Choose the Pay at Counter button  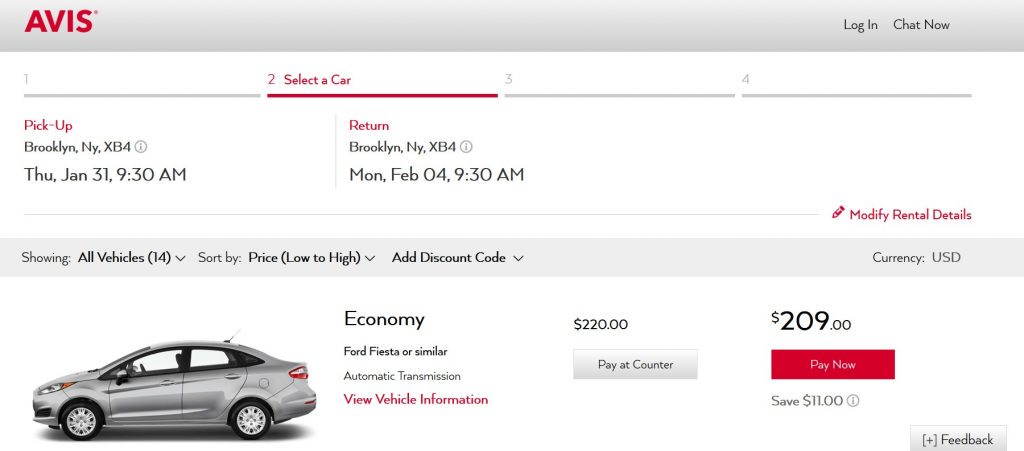click(x=635, y=365)
